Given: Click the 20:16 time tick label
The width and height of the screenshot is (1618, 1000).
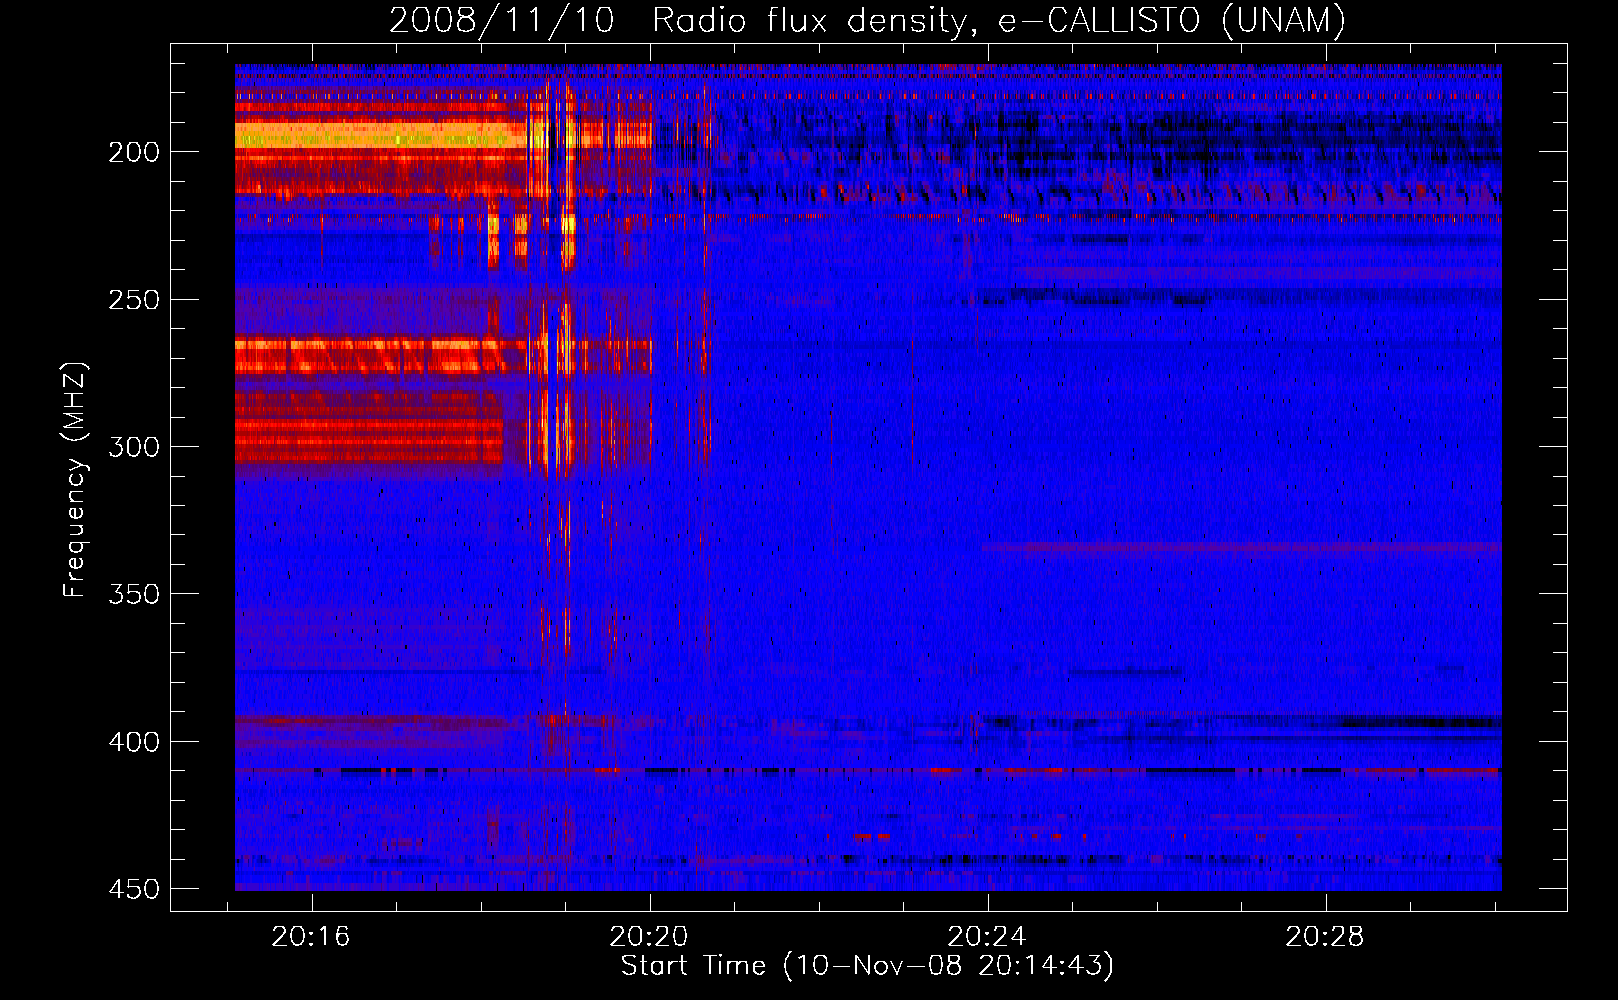Looking at the screenshot, I should pyautogui.click(x=311, y=937).
